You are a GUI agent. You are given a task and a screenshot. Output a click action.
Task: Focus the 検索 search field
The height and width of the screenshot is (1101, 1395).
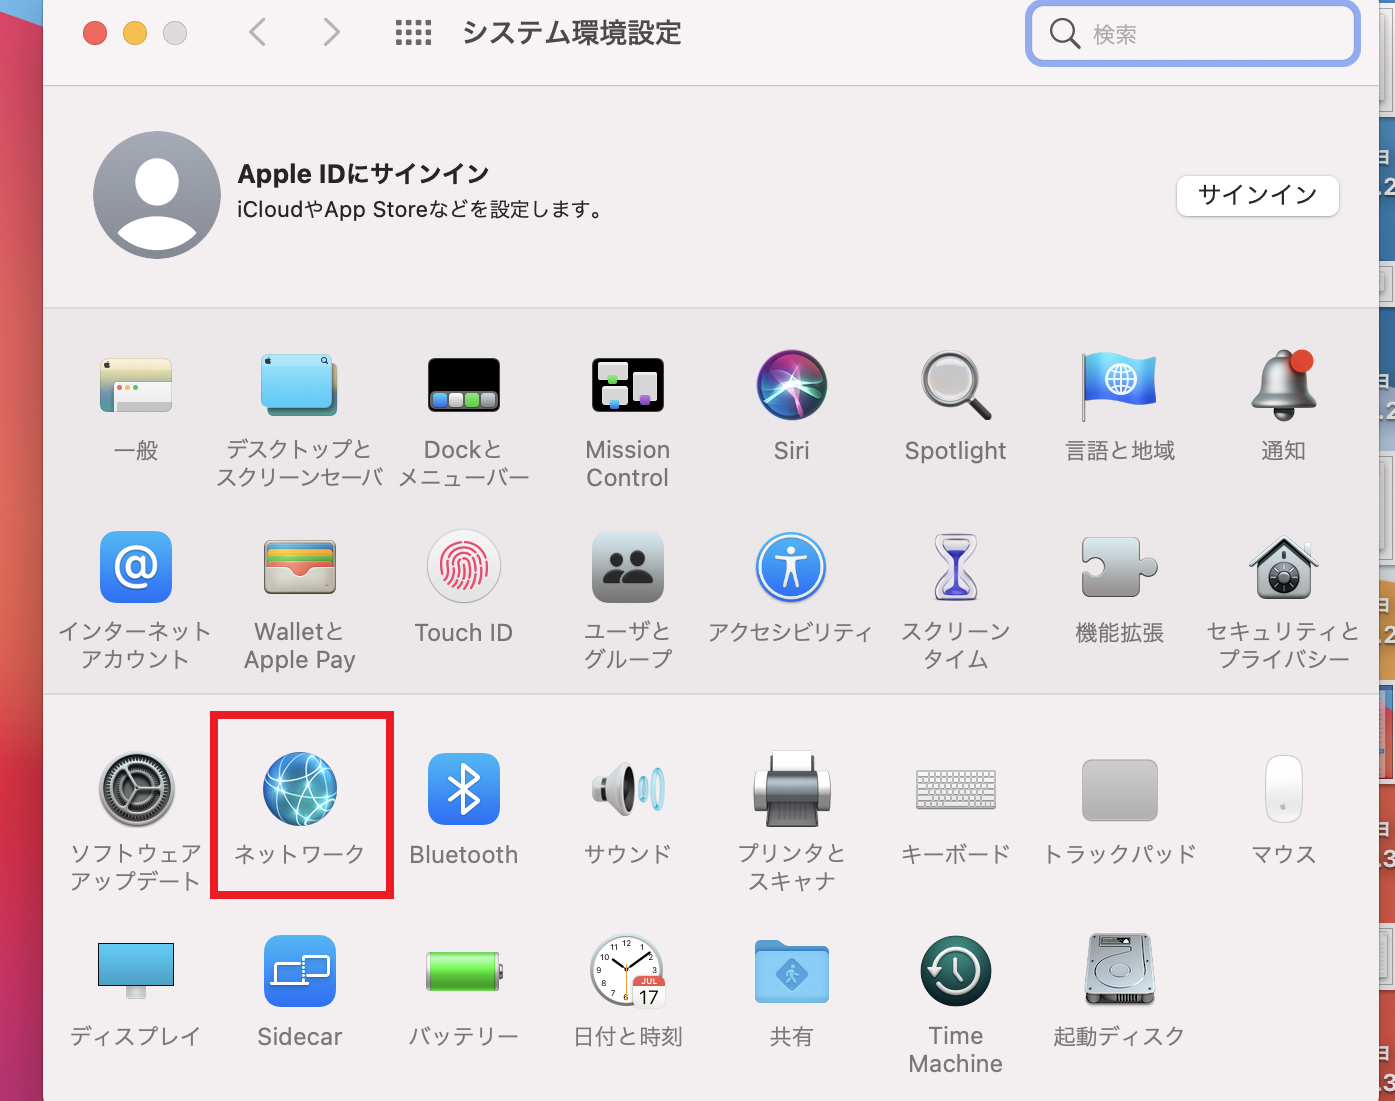(x=1193, y=34)
